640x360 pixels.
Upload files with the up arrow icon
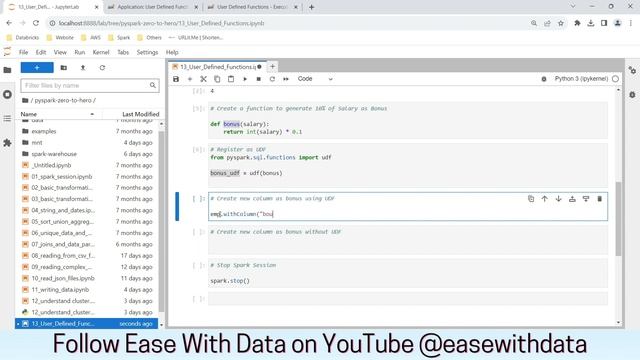click(x=83, y=68)
